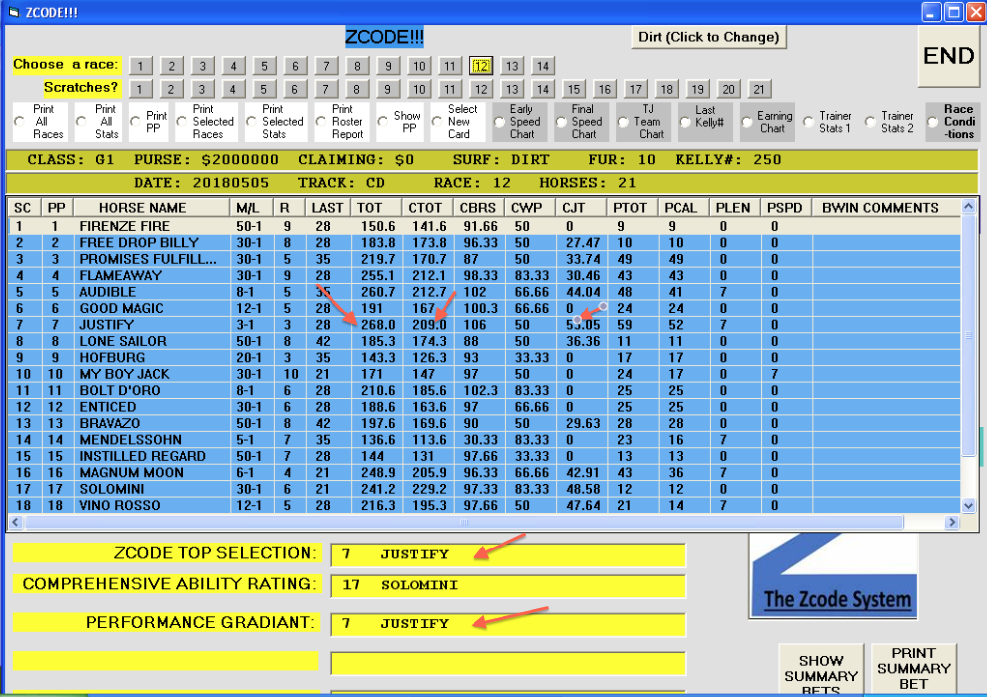Click the BWIN COMMENTS column header
The width and height of the screenshot is (990, 697).
coord(886,208)
